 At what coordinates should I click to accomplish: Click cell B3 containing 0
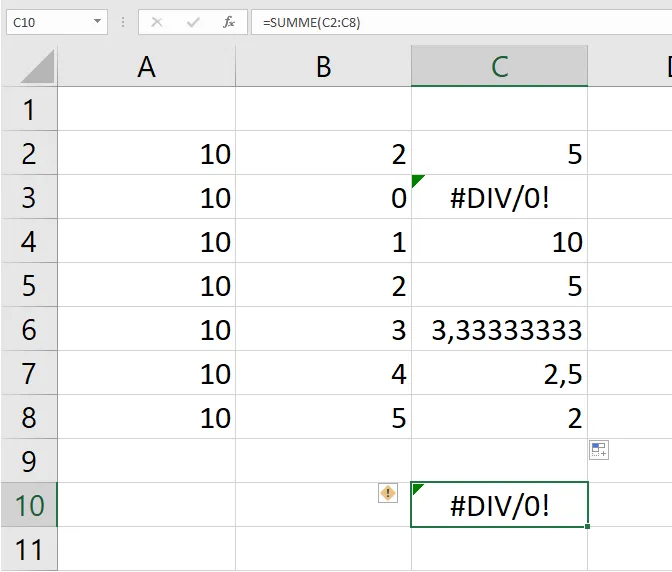pyautogui.click(x=323, y=198)
